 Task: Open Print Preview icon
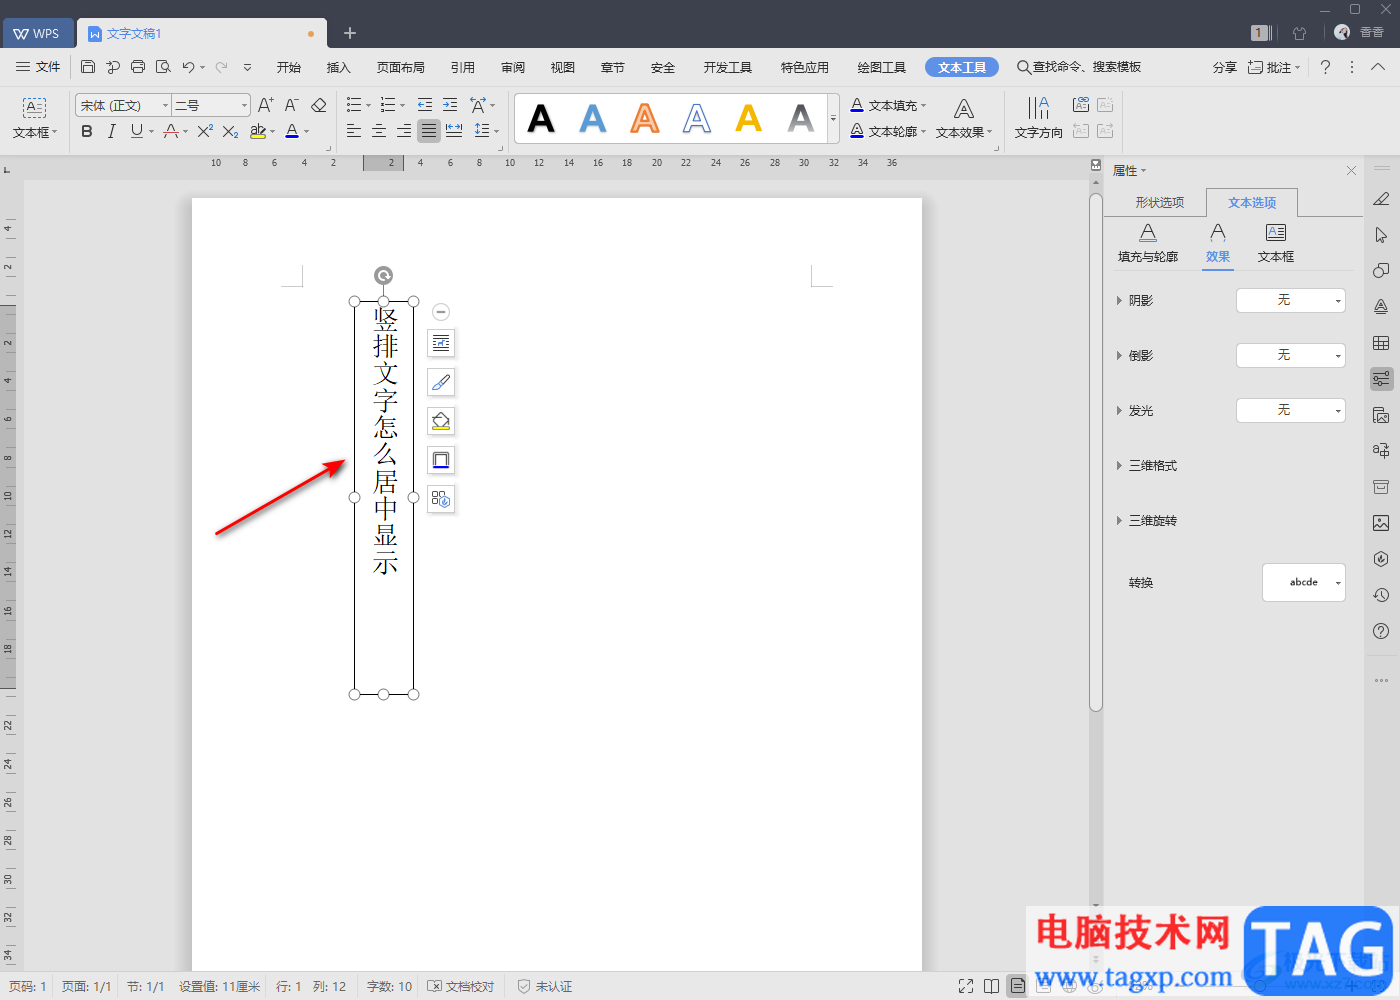pos(163,67)
